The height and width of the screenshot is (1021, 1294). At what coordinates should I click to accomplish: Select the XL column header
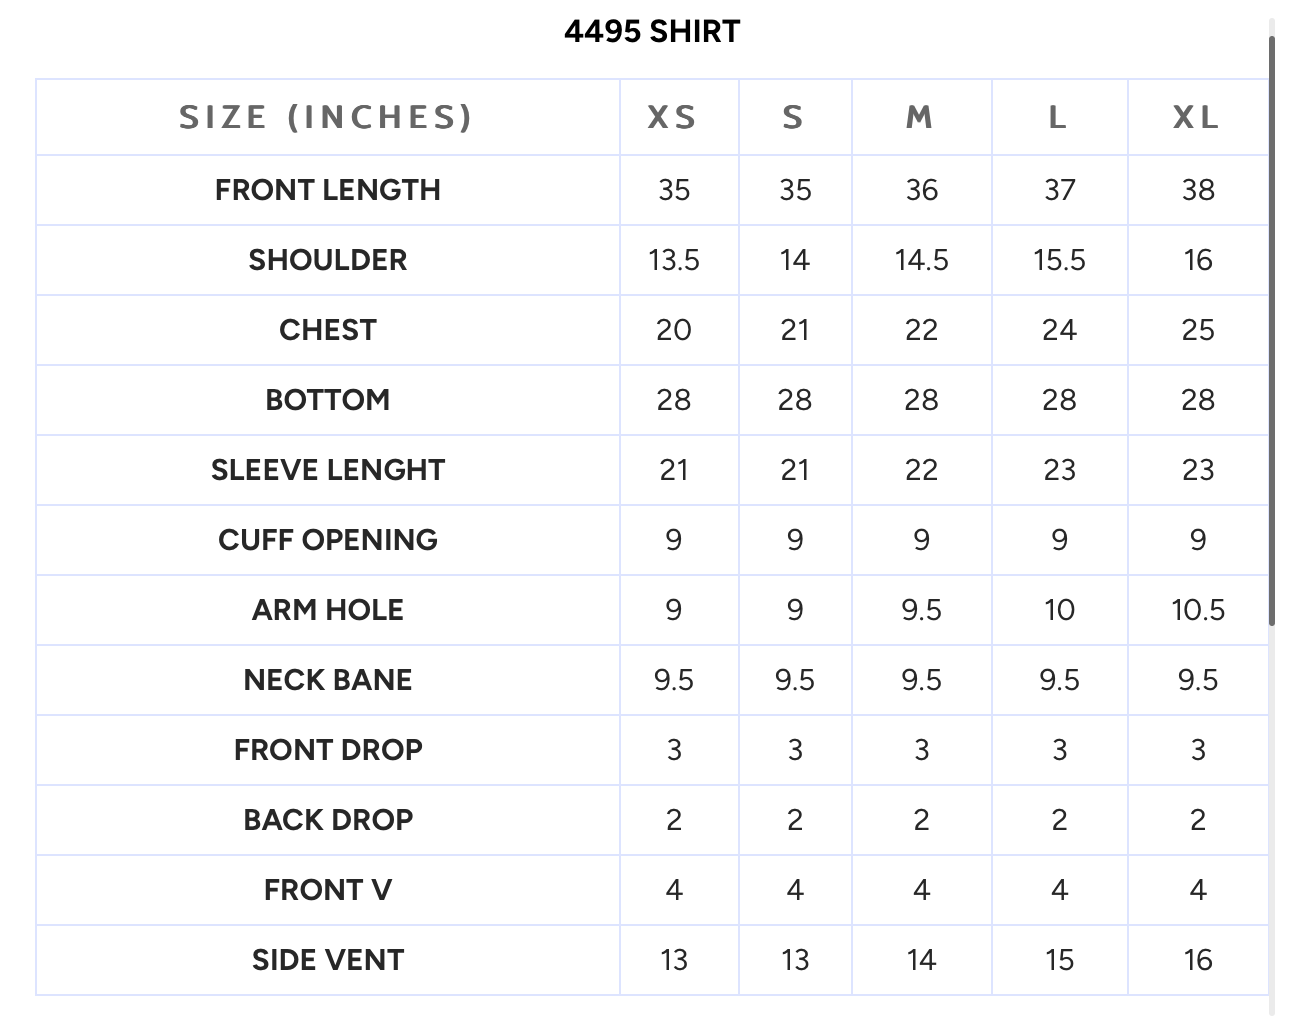pos(1197,118)
